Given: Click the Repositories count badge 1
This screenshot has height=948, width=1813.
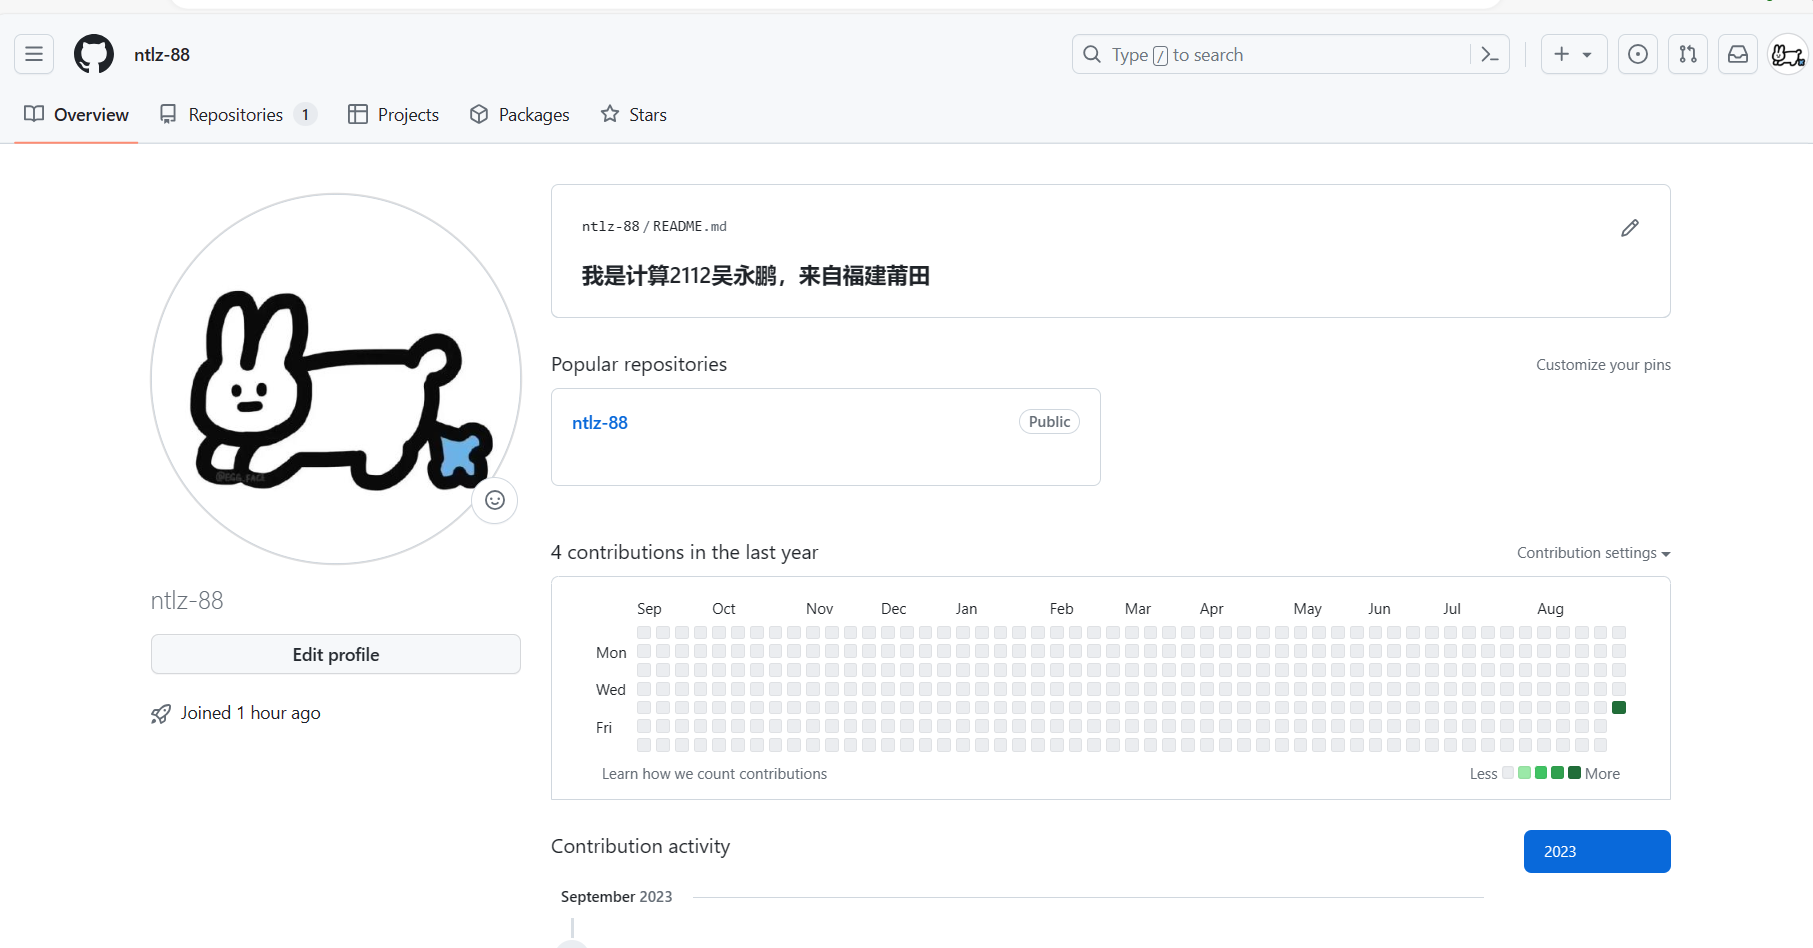Looking at the screenshot, I should (x=305, y=114).
